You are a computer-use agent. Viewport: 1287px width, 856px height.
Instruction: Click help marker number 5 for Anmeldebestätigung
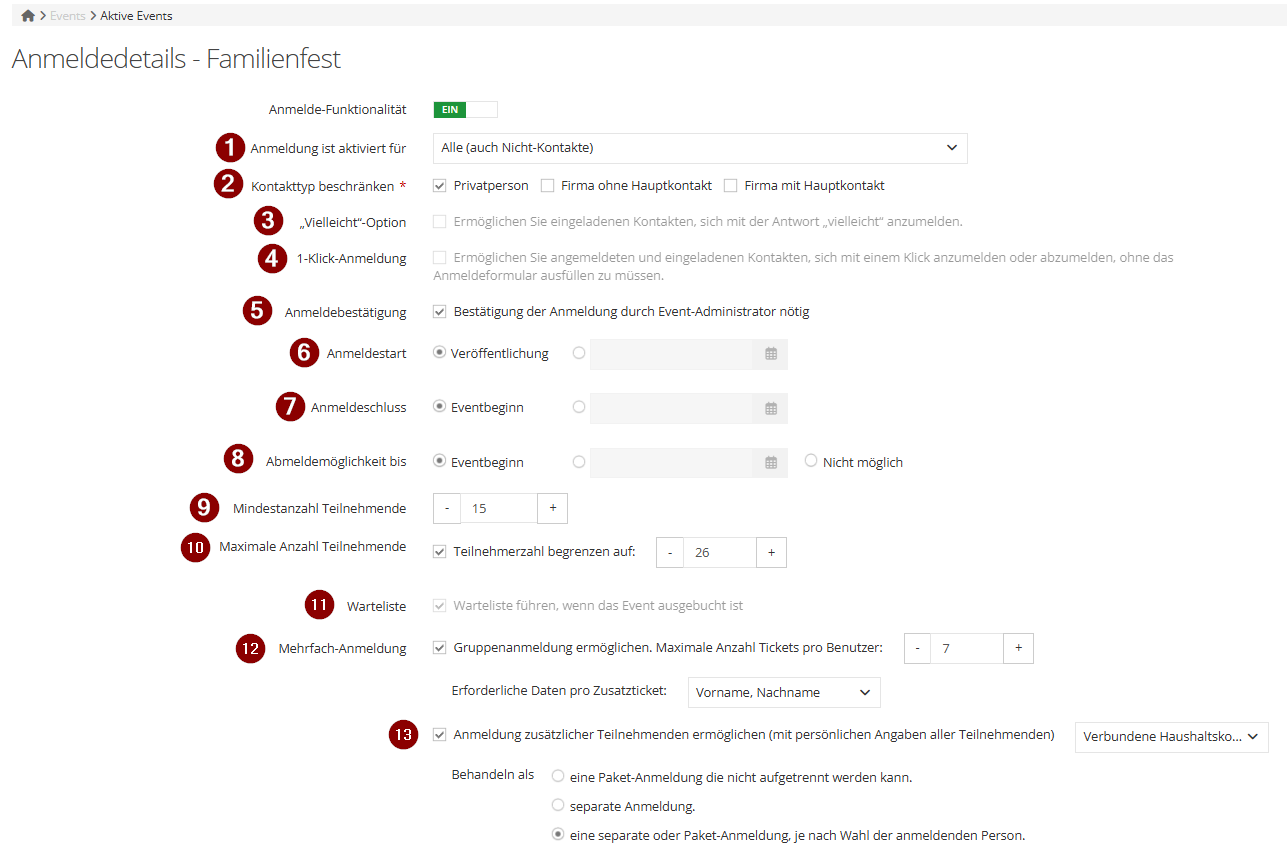click(x=257, y=310)
